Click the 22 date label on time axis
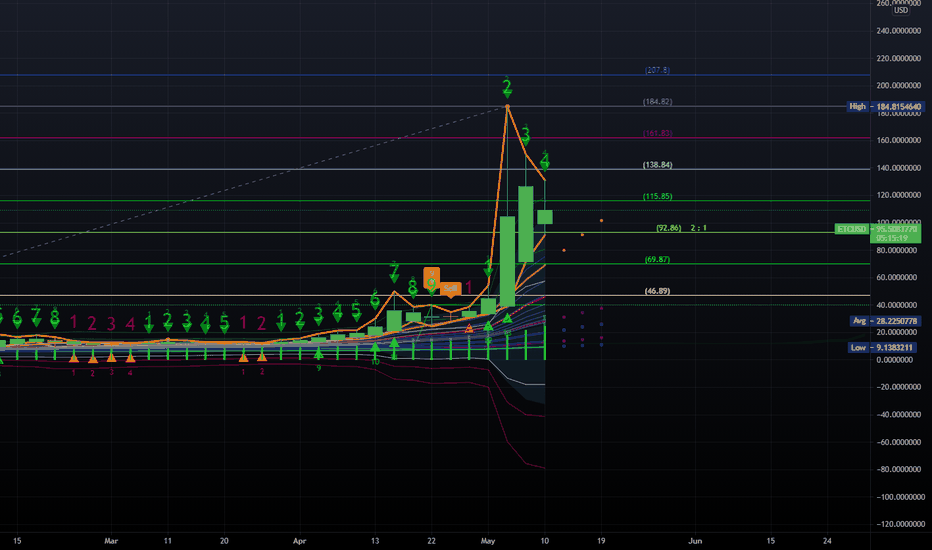The width and height of the screenshot is (932, 550). pyautogui.click(x=432, y=541)
